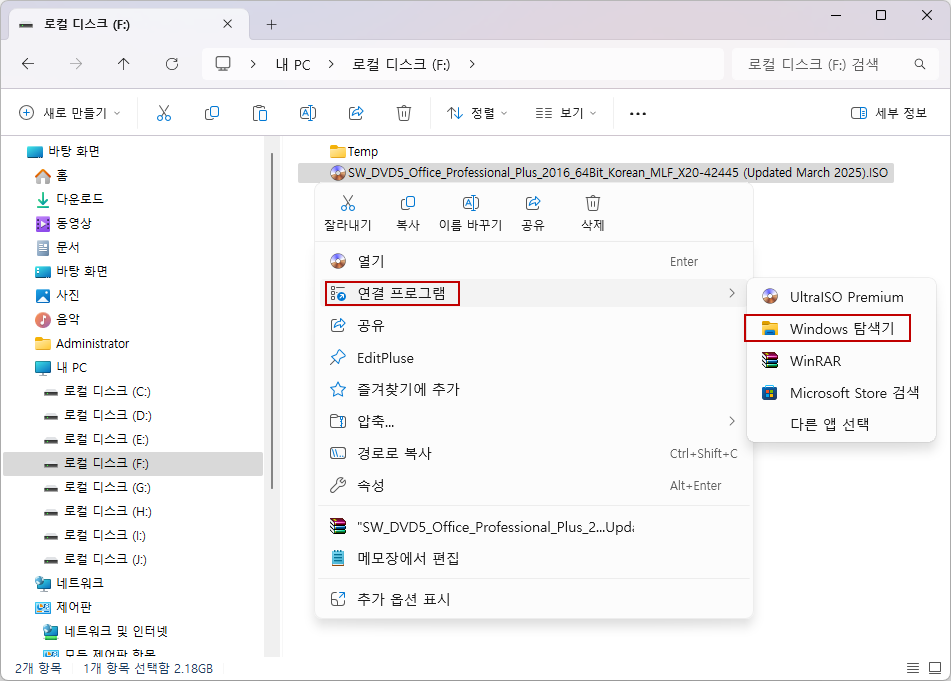Click the Copy icon in the toolbar
This screenshot has height=681, width=951.
click(212, 113)
